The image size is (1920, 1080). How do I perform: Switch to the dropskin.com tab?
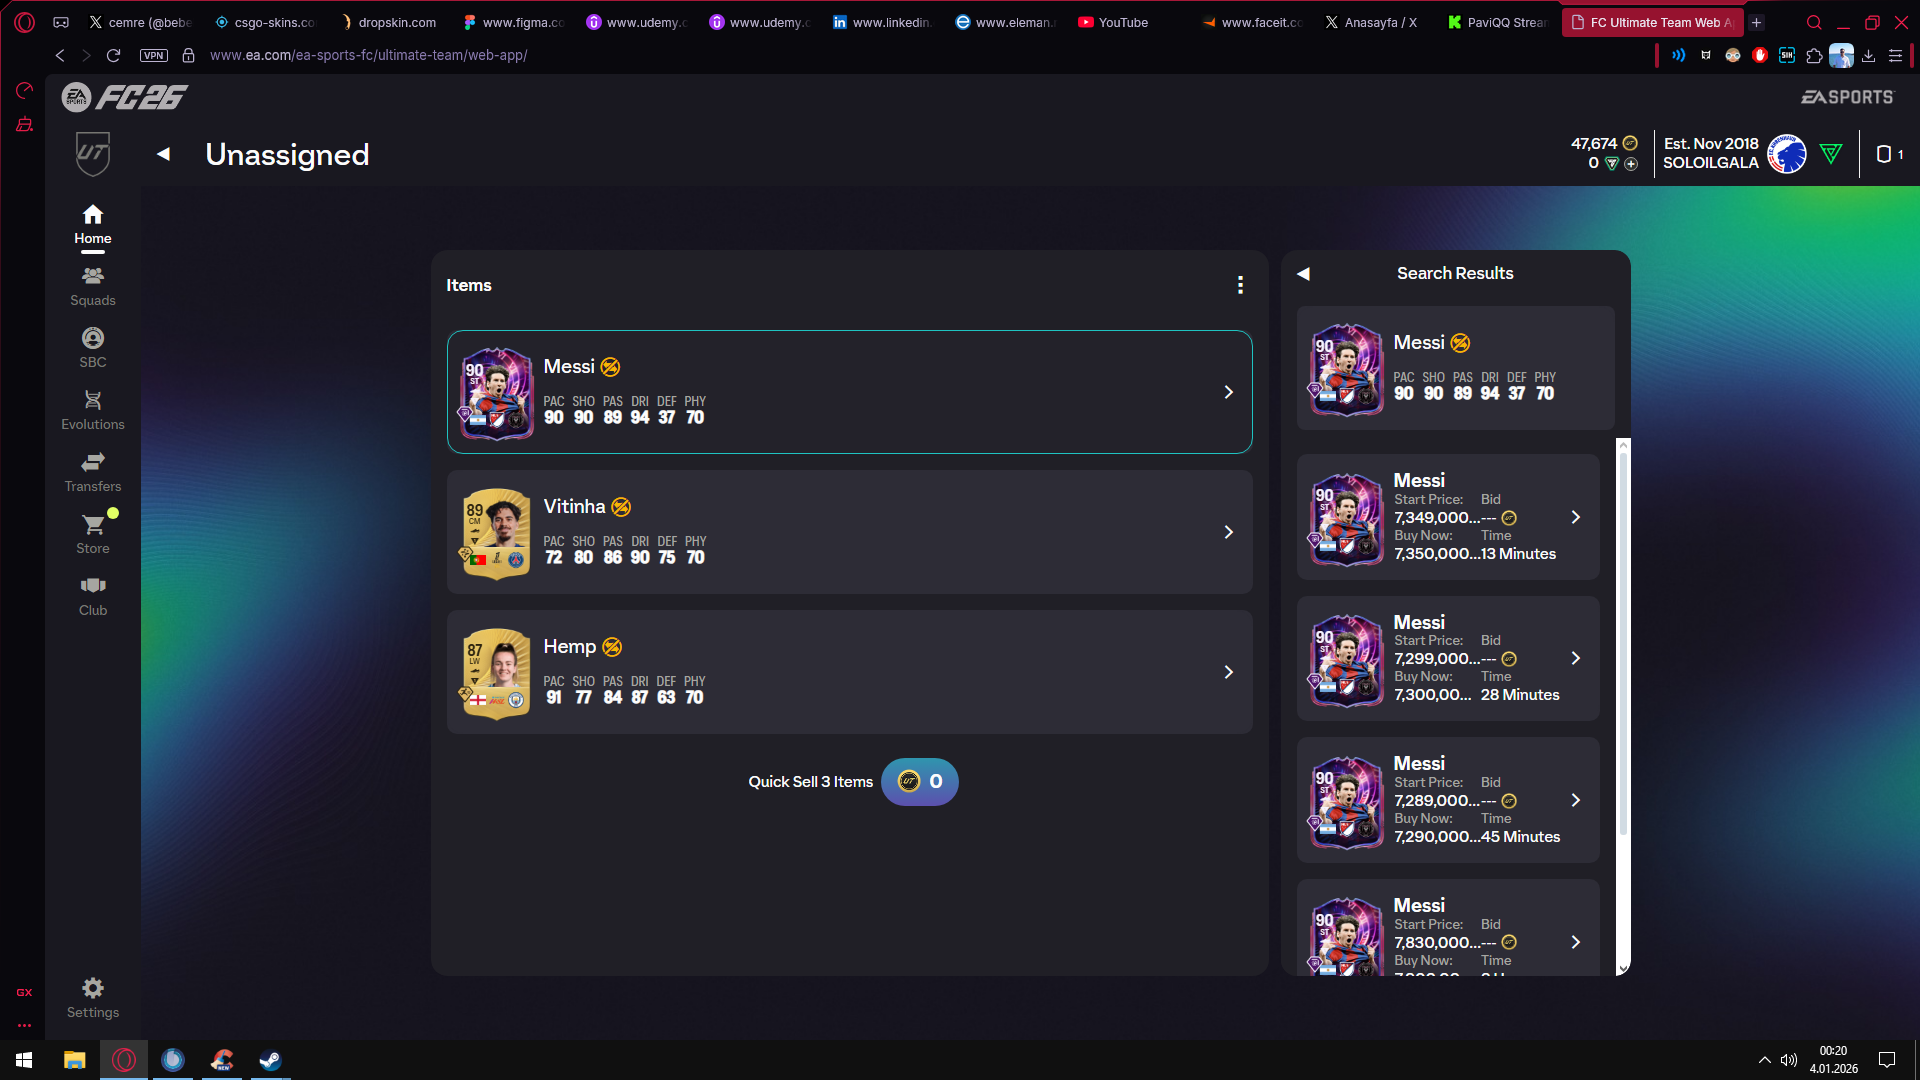(x=388, y=22)
